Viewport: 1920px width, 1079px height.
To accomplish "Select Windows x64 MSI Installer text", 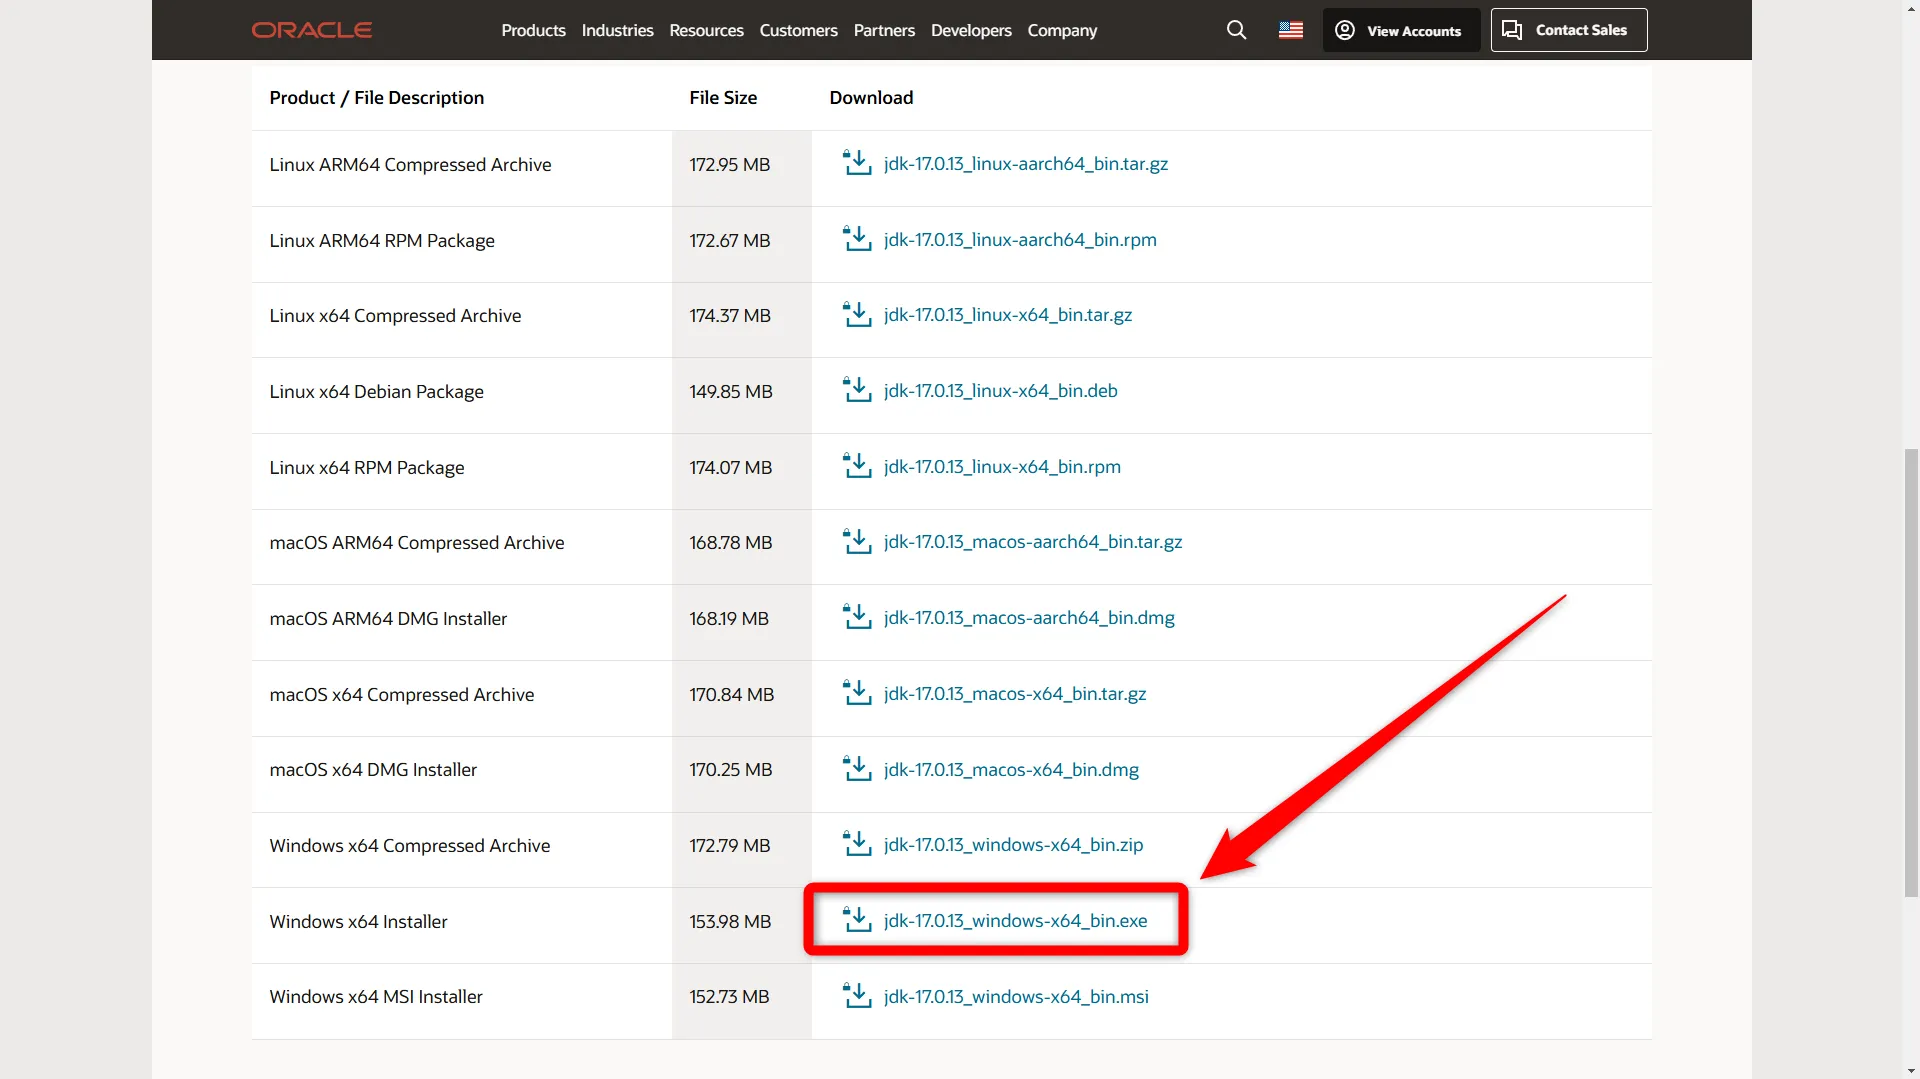I will pyautogui.click(x=376, y=996).
